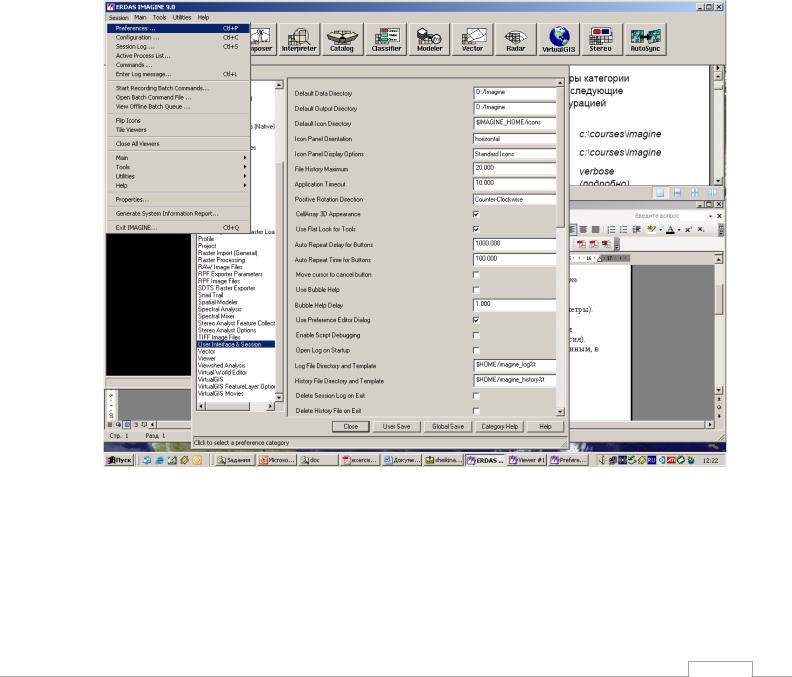The image size is (792, 677).
Task: Click Word's subscript icon
Action: (x=701, y=230)
